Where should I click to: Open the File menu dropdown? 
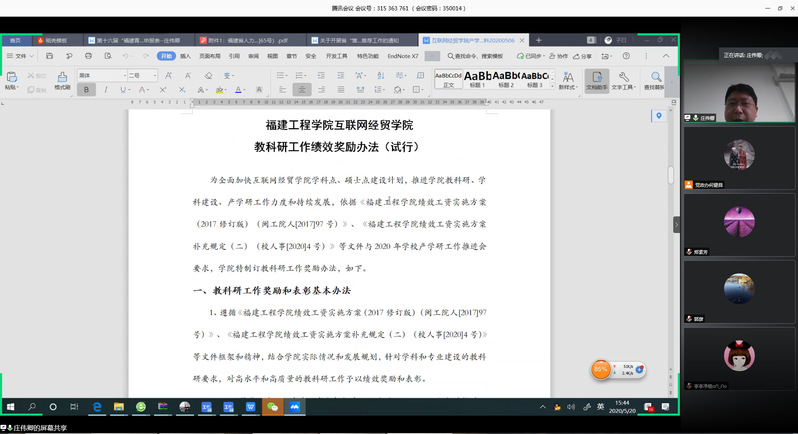click(20, 56)
